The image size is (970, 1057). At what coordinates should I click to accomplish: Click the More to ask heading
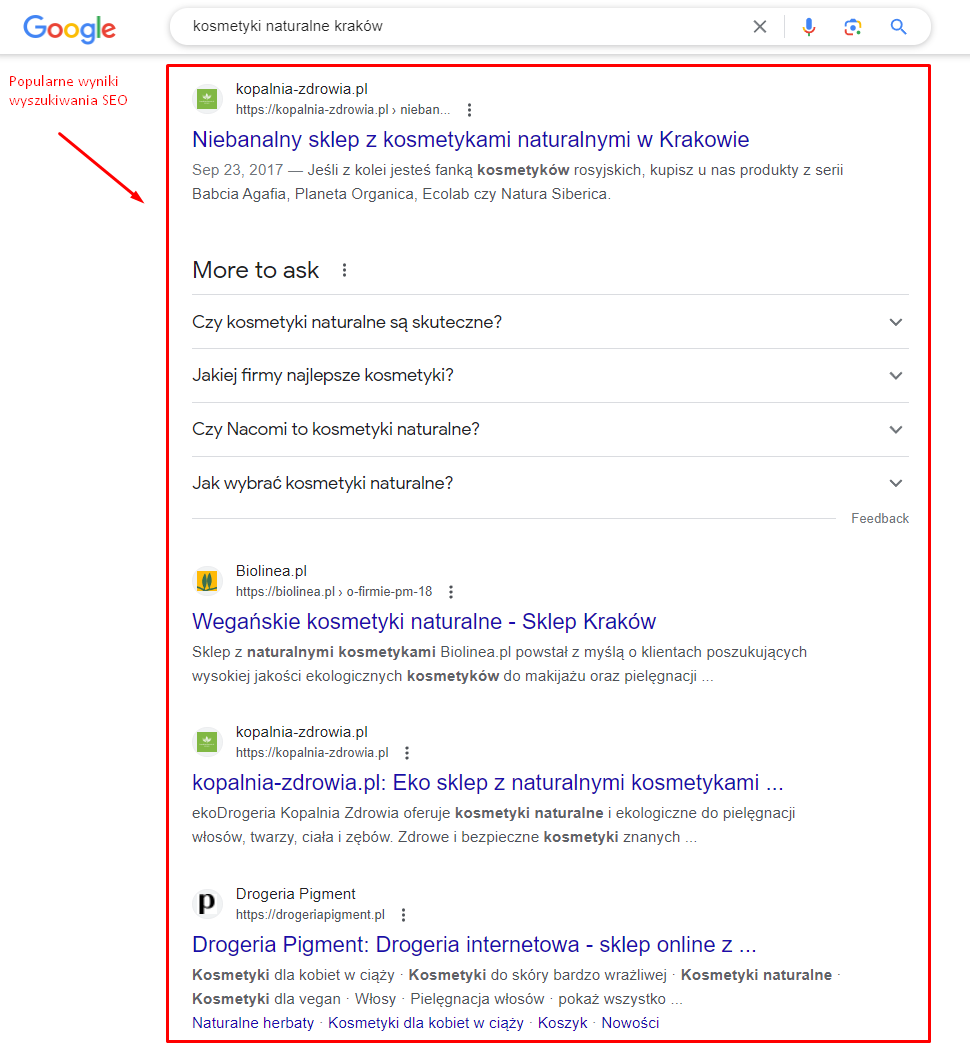click(x=255, y=270)
